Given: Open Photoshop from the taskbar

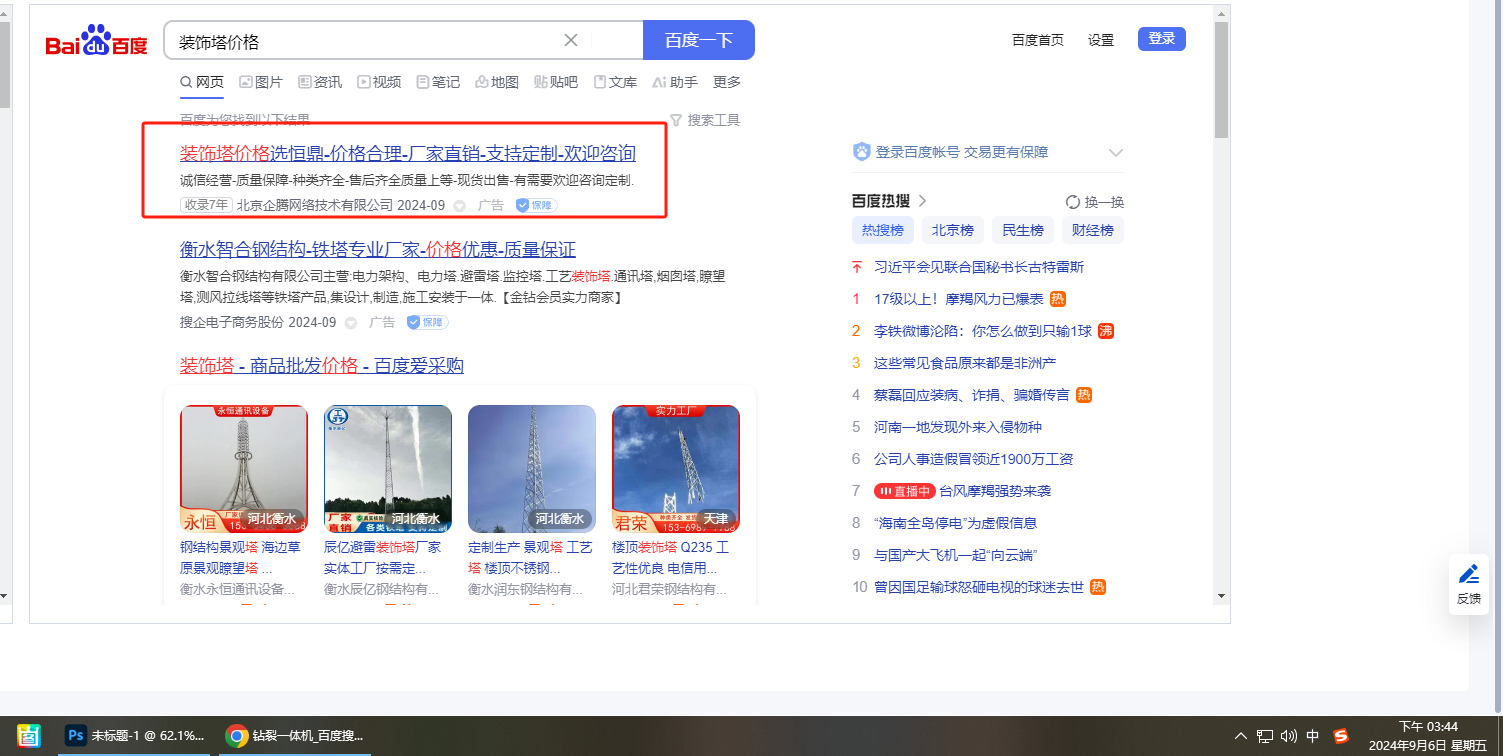Looking at the screenshot, I should click(x=75, y=735).
